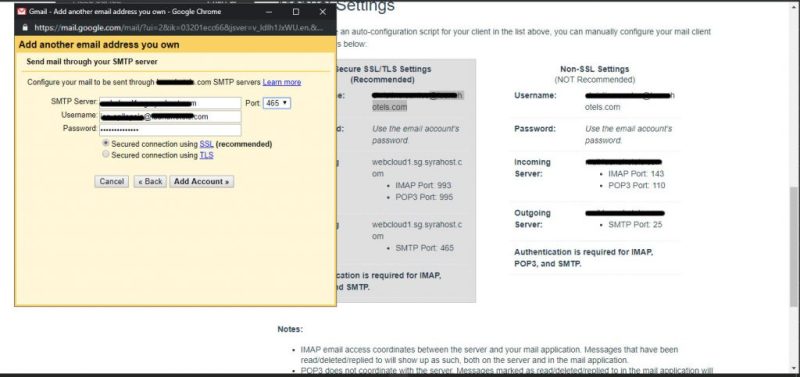This screenshot has width=800, height=377.
Task: Close the Gmail popup window
Action: point(322,11)
